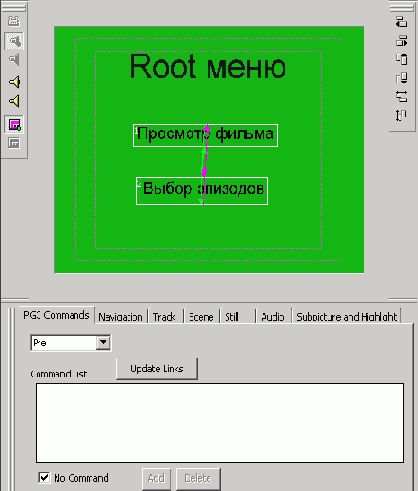Image resolution: width=418 pixels, height=491 pixels.
Task: Click inside the empty command list box
Action: click(220, 423)
